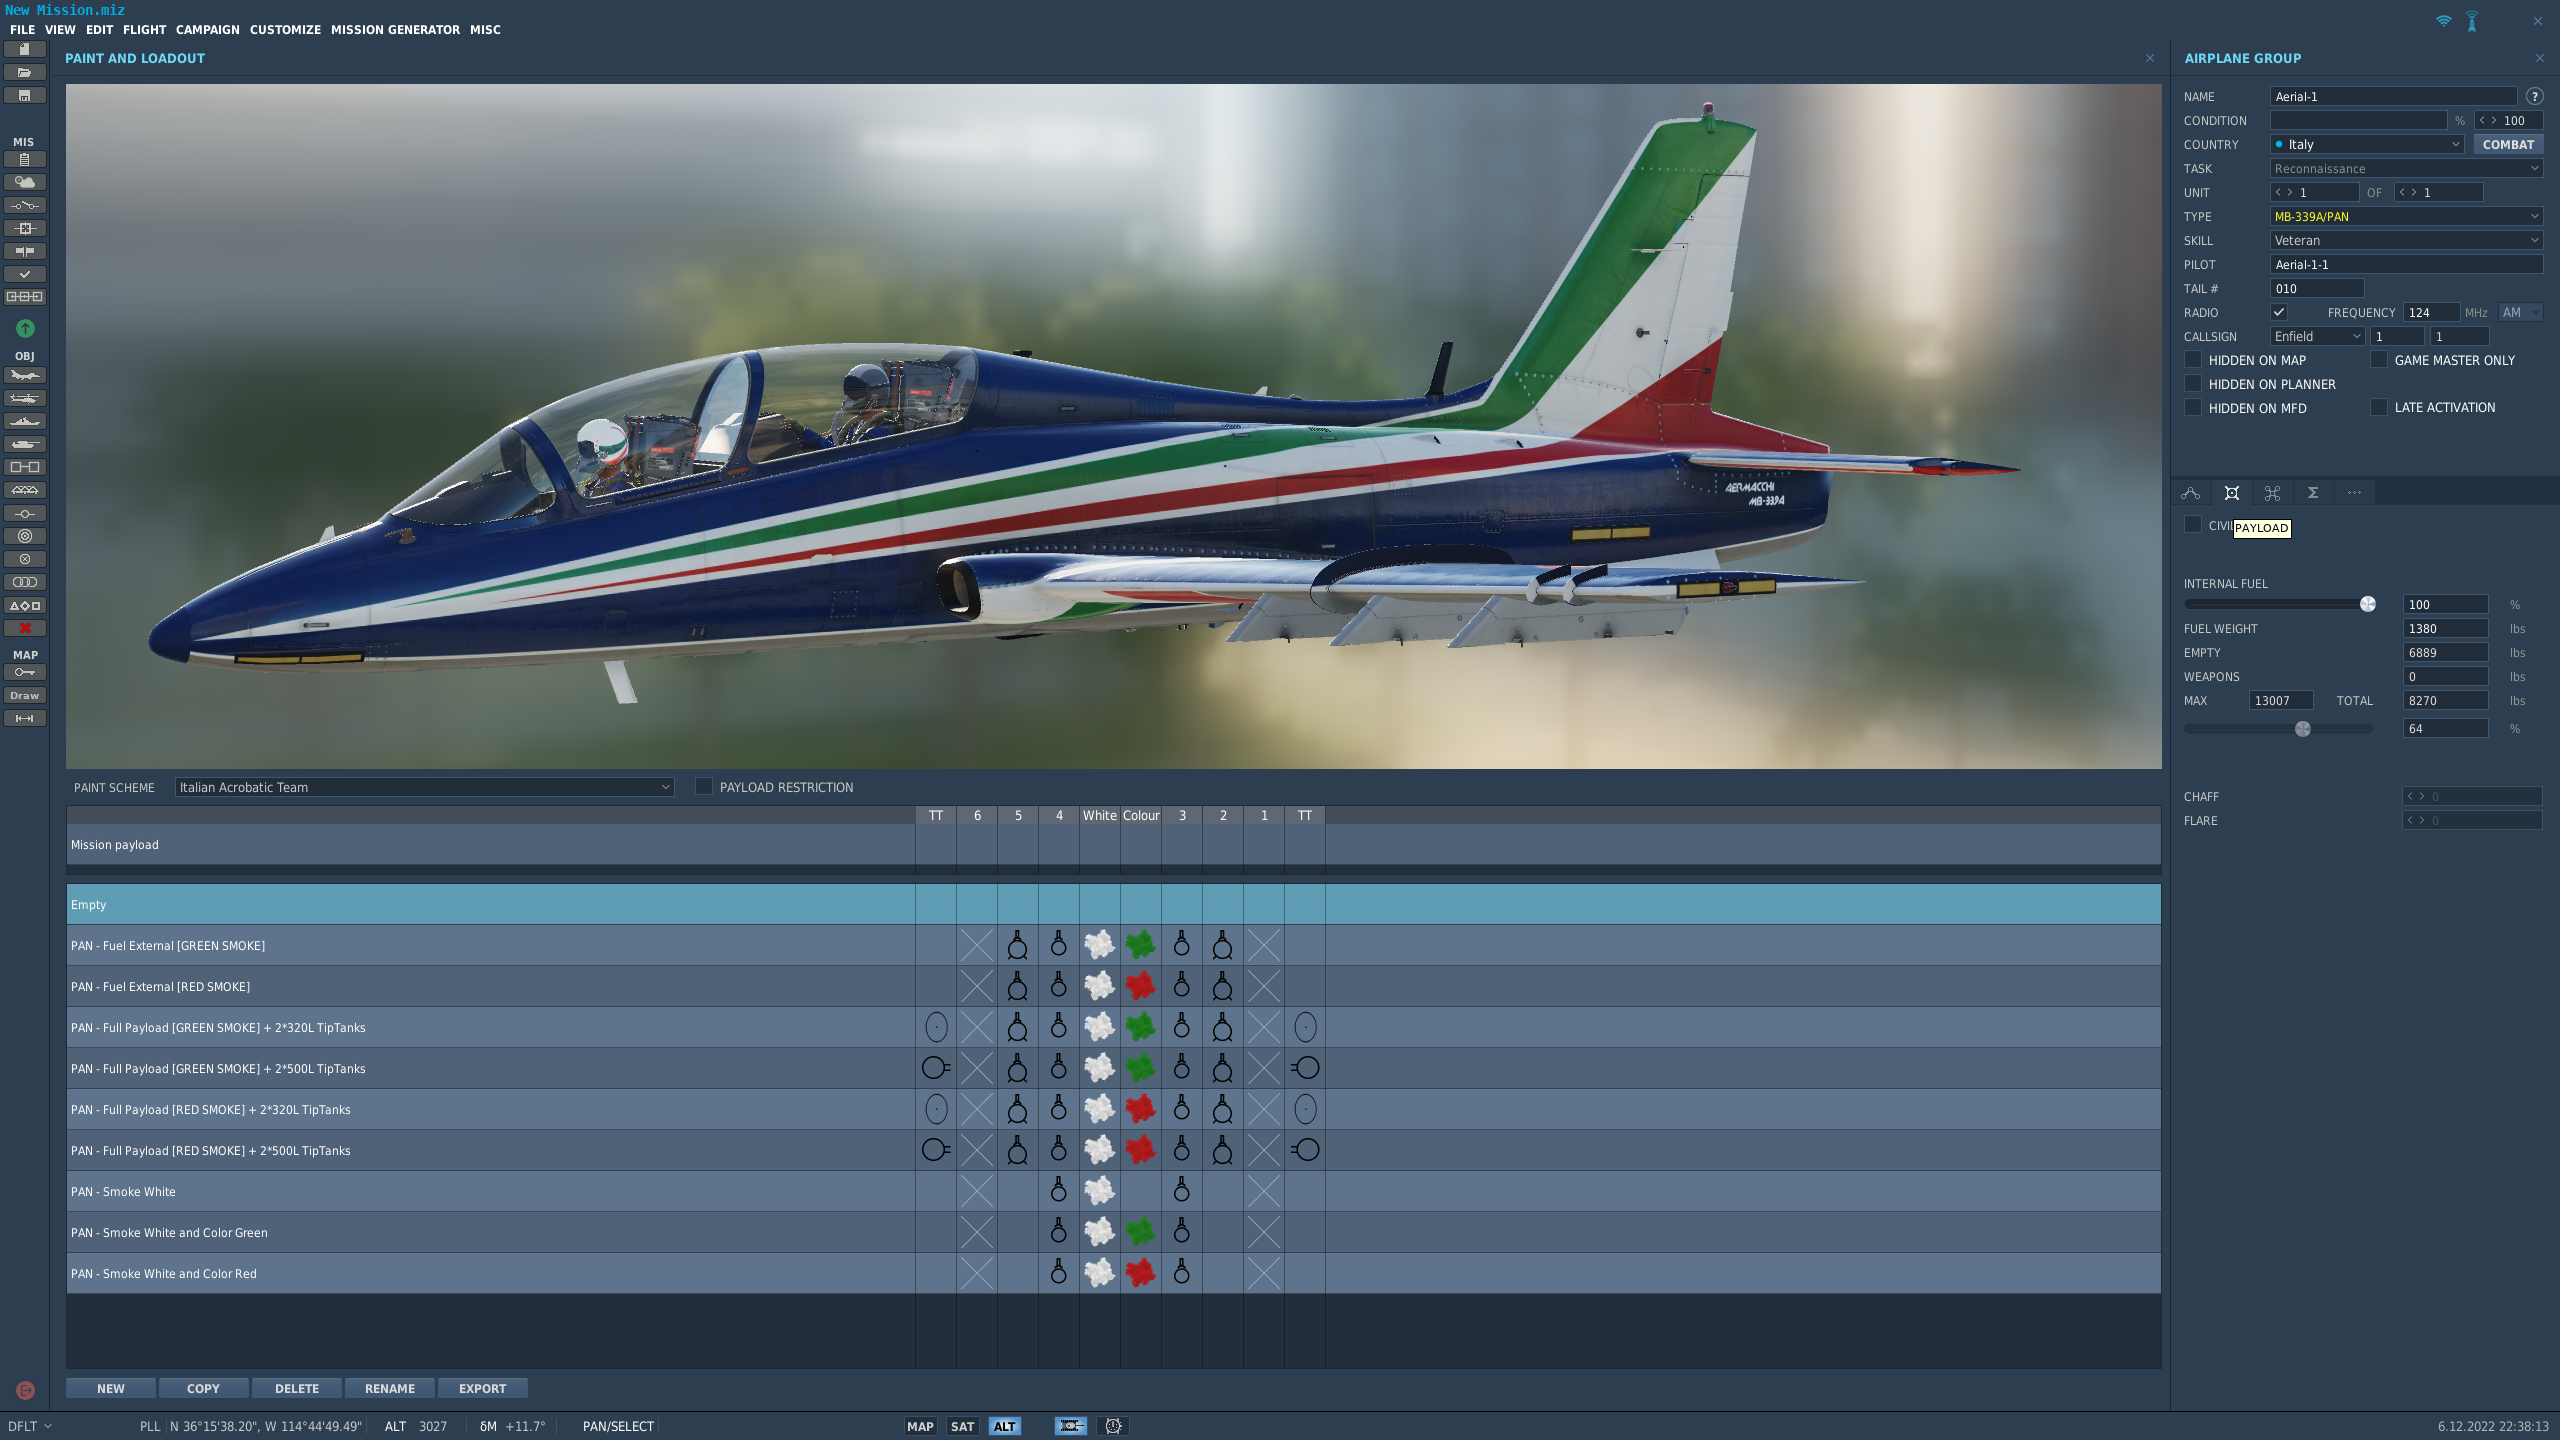Open the AM modulation dropdown
The image size is (2560, 1440).
(2520, 312)
